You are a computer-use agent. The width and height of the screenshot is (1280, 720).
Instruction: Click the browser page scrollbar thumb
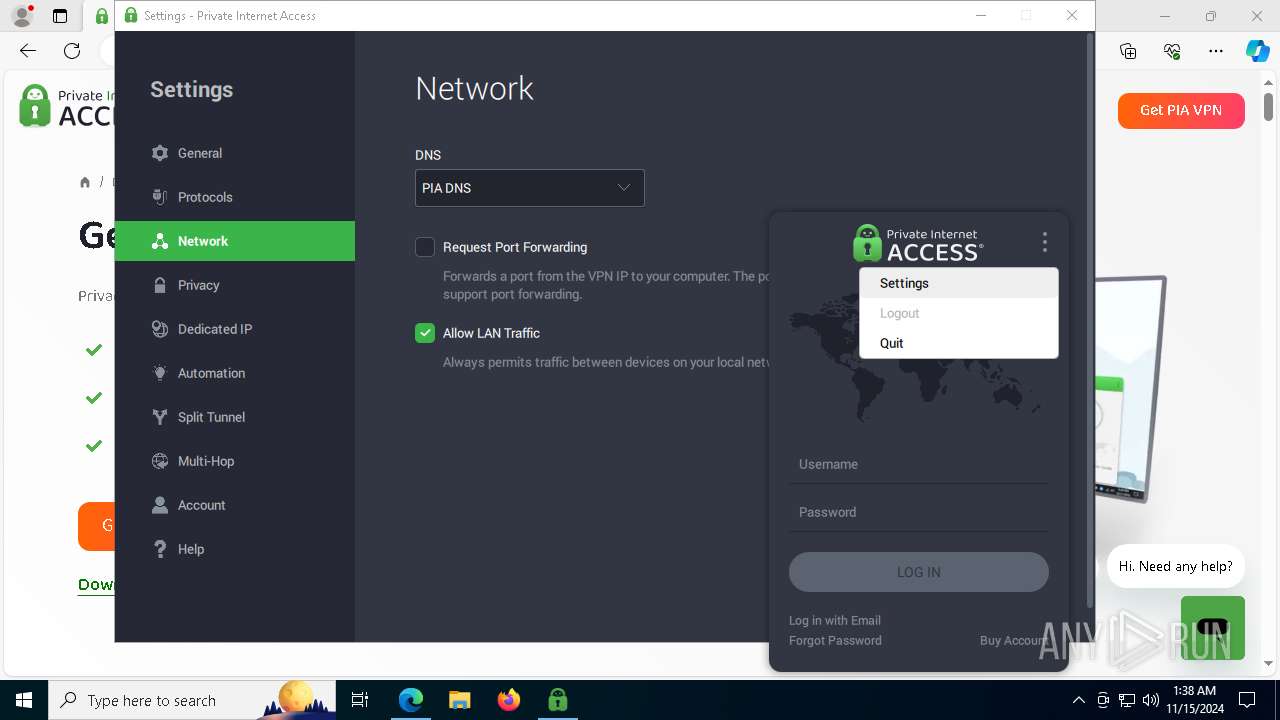point(1268,106)
